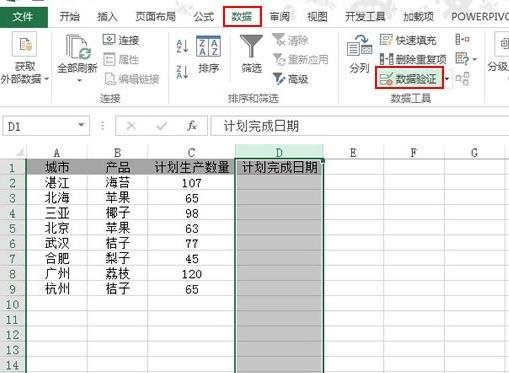Click the Clear filter command
Image resolution: width=509 pixels, height=373 pixels.
click(290, 40)
